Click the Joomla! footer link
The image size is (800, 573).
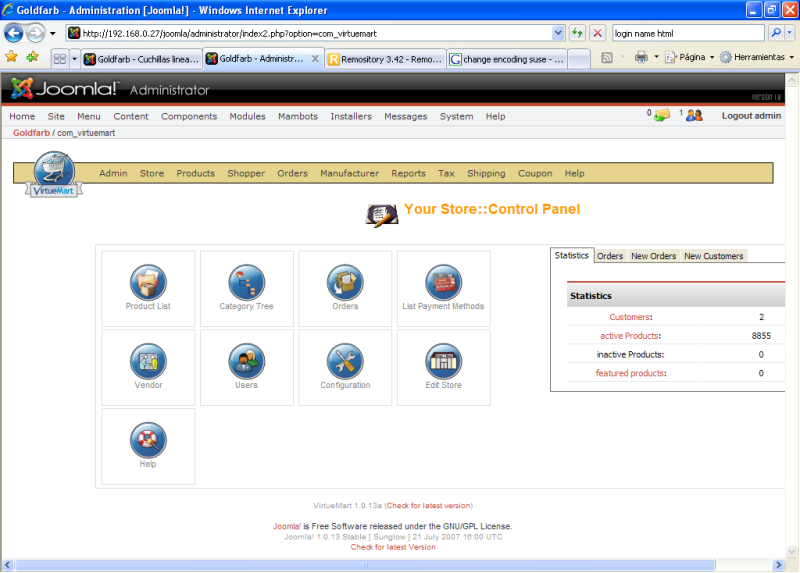[287, 526]
